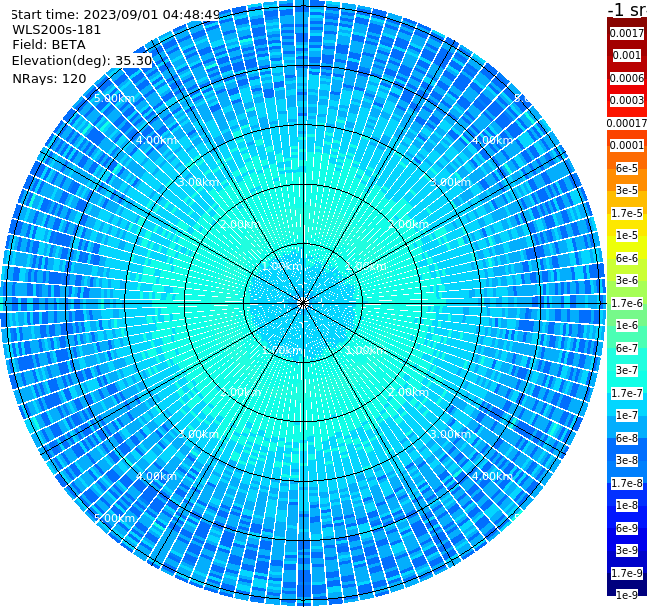The image size is (647, 607).
Task: Select the 3e-8 color scale label
Action: tap(627, 460)
